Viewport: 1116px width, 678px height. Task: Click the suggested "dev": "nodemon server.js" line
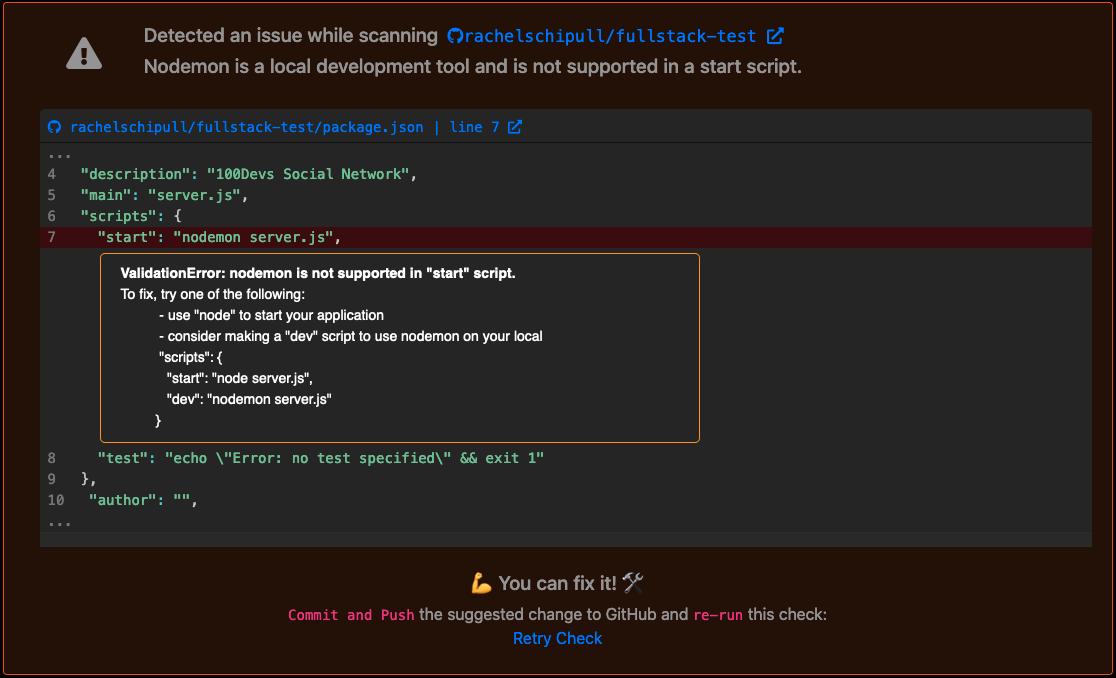coord(249,399)
